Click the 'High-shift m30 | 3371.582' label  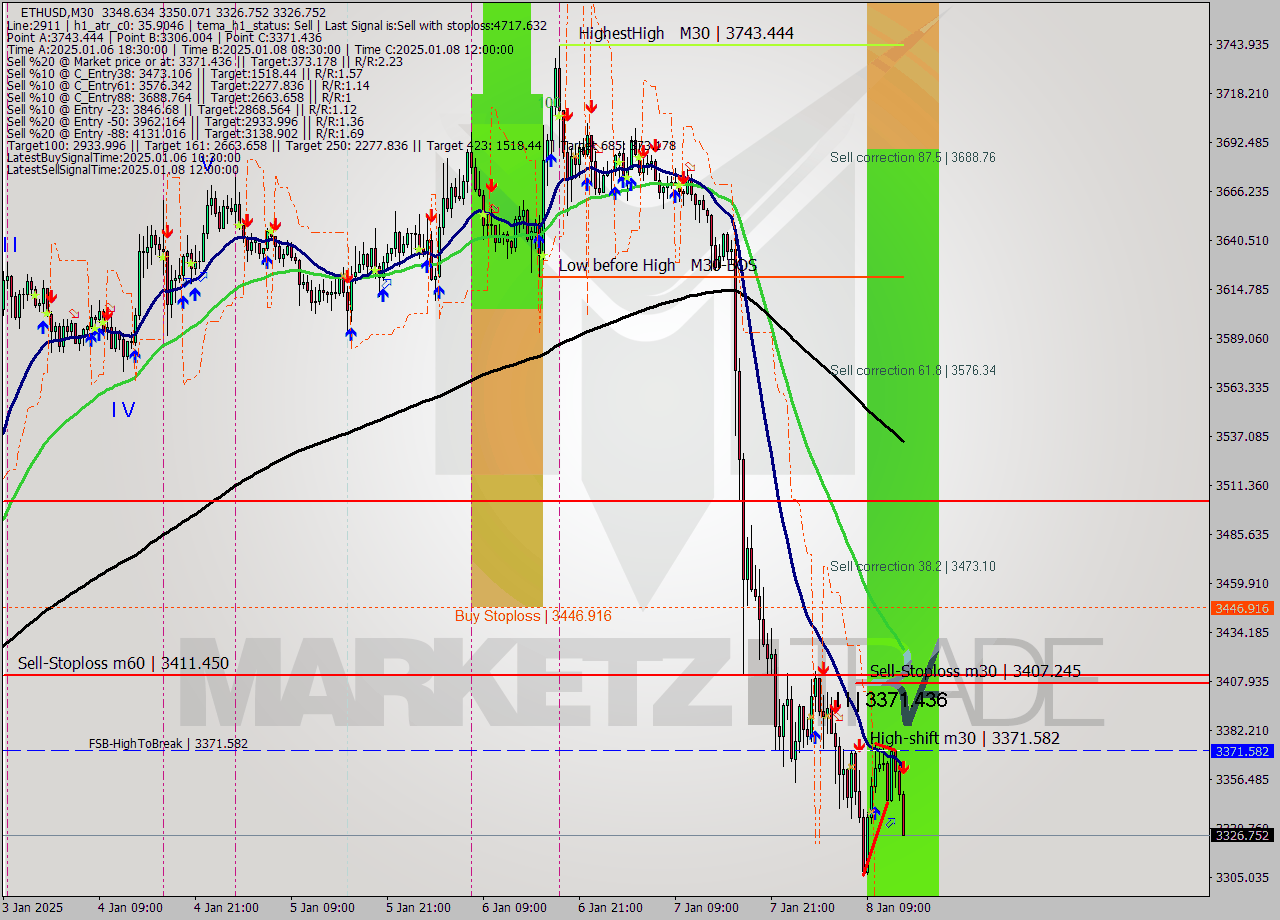click(x=964, y=739)
